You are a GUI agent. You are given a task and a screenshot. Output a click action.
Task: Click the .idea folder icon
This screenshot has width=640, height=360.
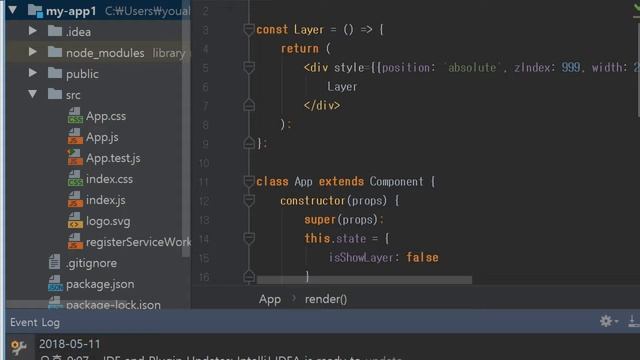(x=55, y=31)
